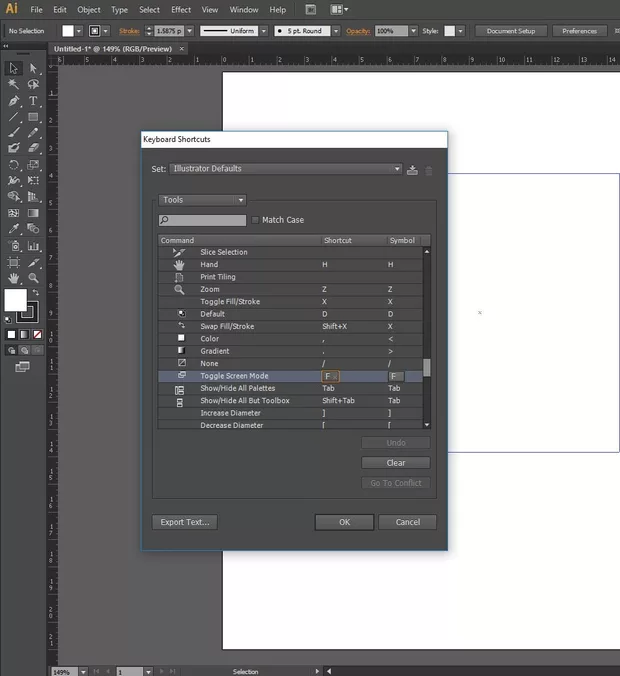
Task: Select the Magic Wand tool
Action: (x=14, y=85)
